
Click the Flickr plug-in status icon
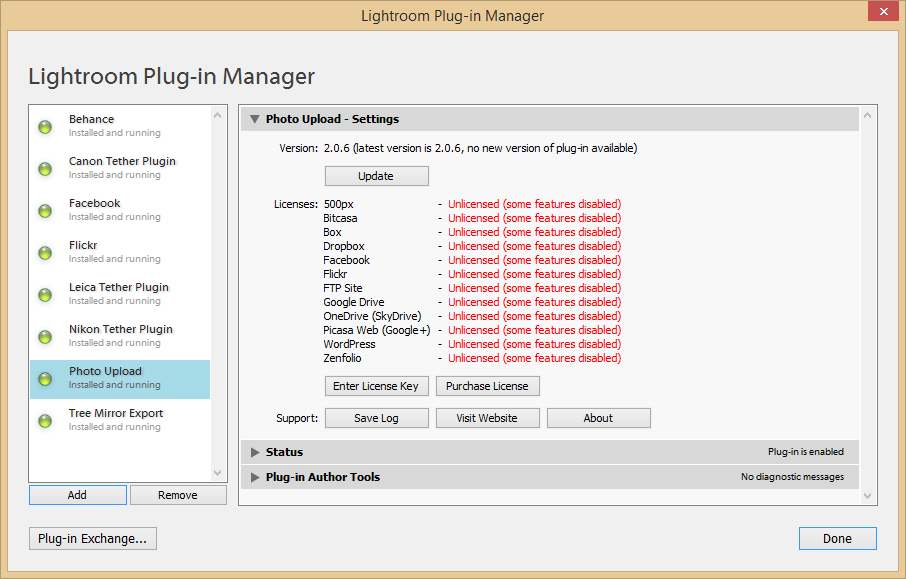pos(45,253)
